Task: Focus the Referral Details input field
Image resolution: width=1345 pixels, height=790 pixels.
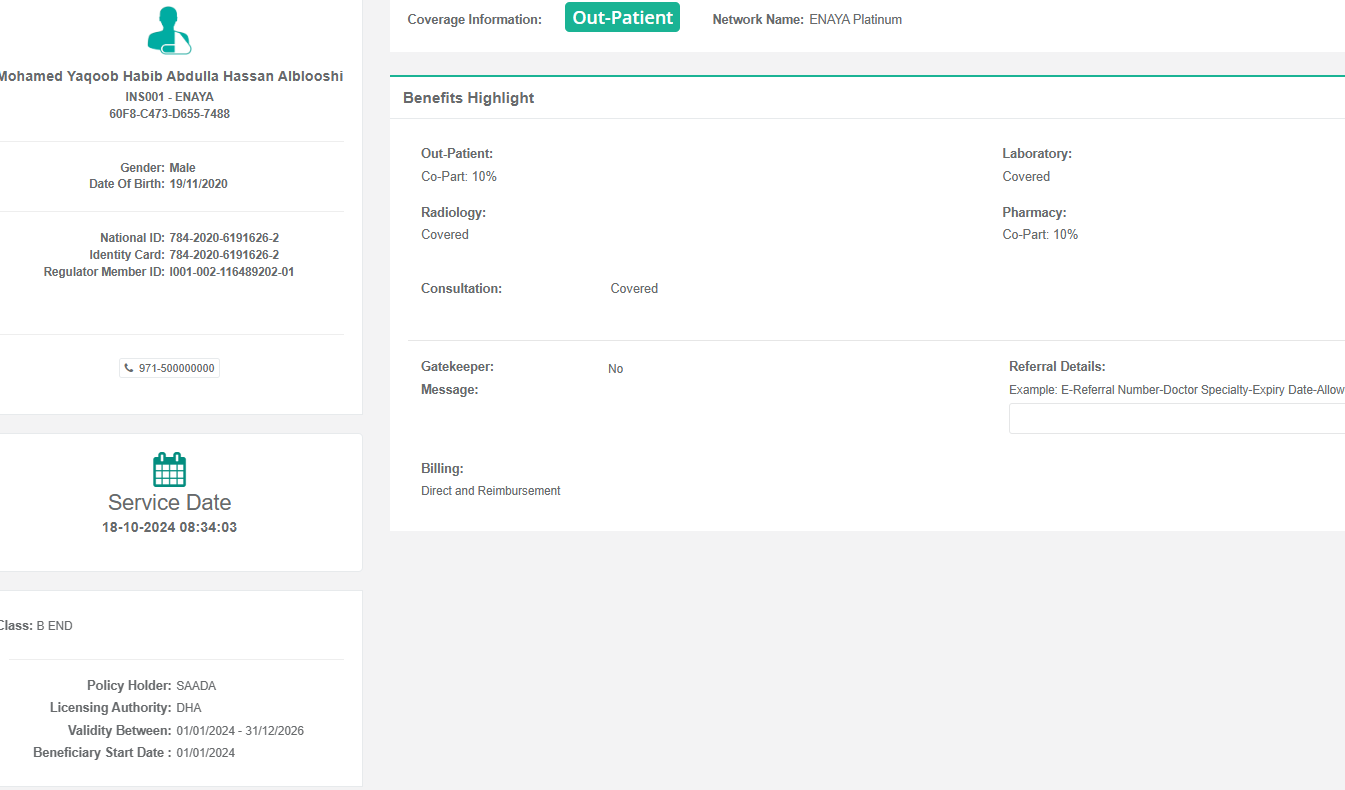Action: point(1176,419)
